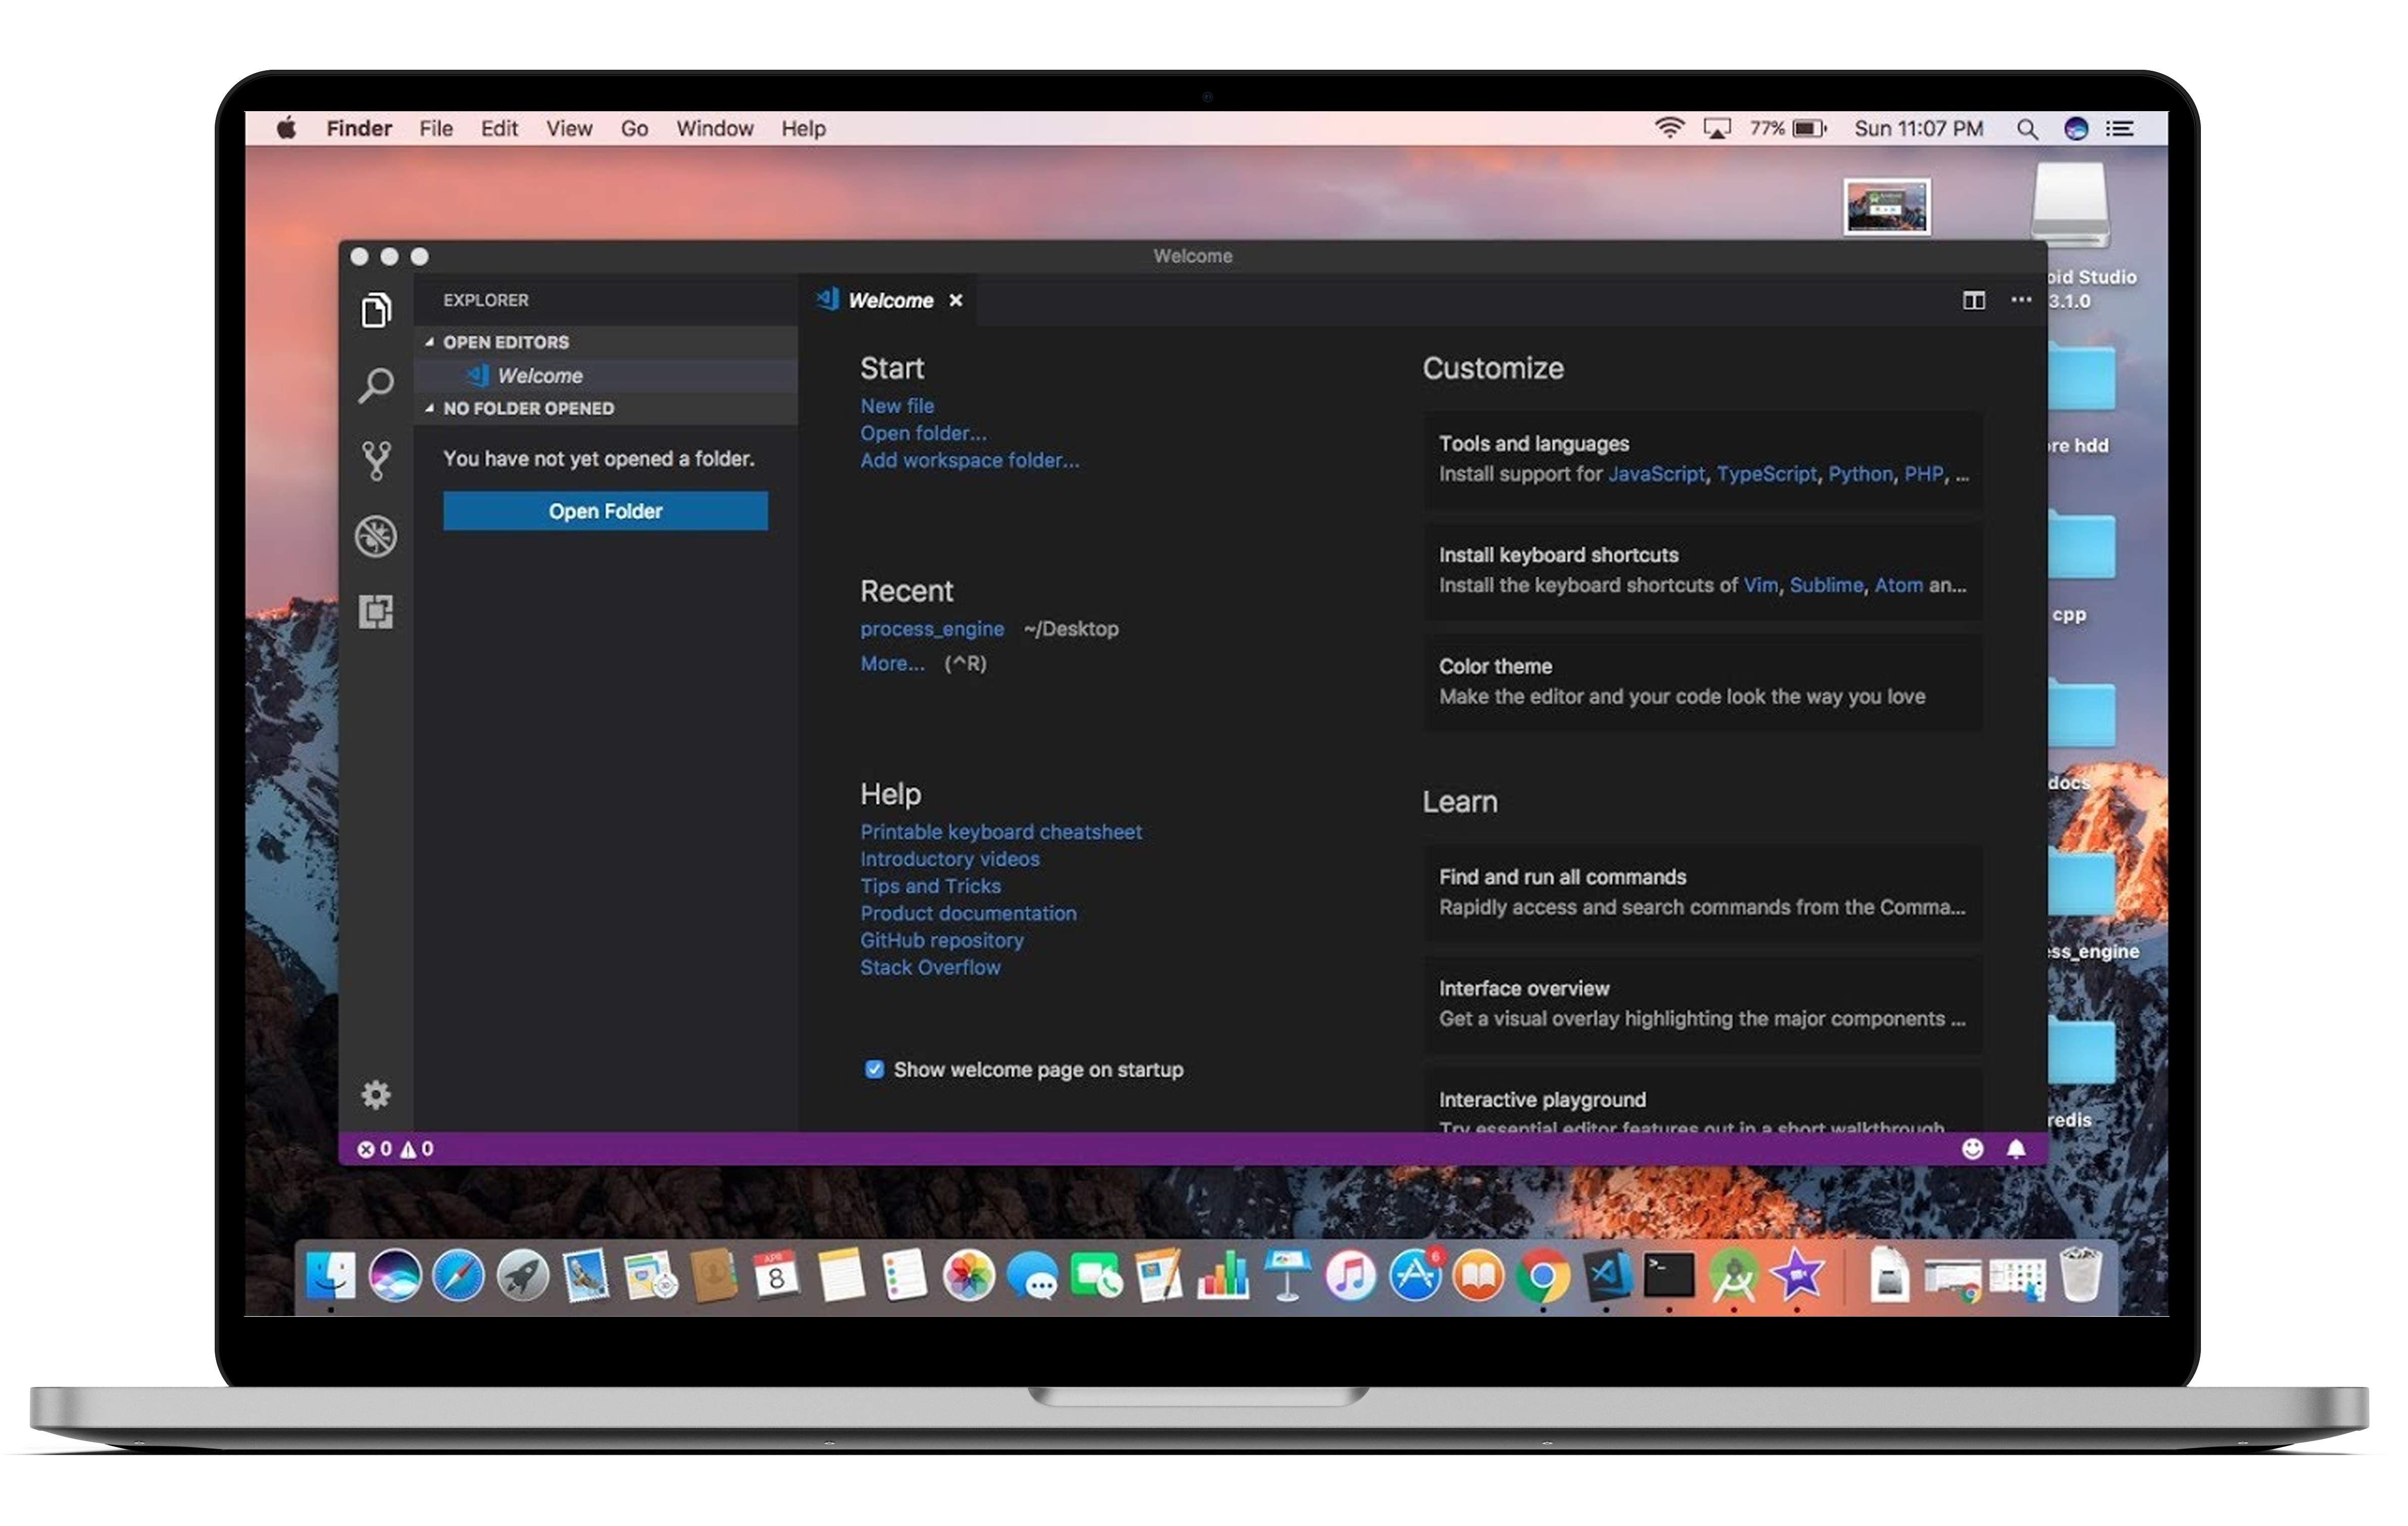Select the Welcome editor tab
Screen dimensions: 2408x1526
pos(889,301)
